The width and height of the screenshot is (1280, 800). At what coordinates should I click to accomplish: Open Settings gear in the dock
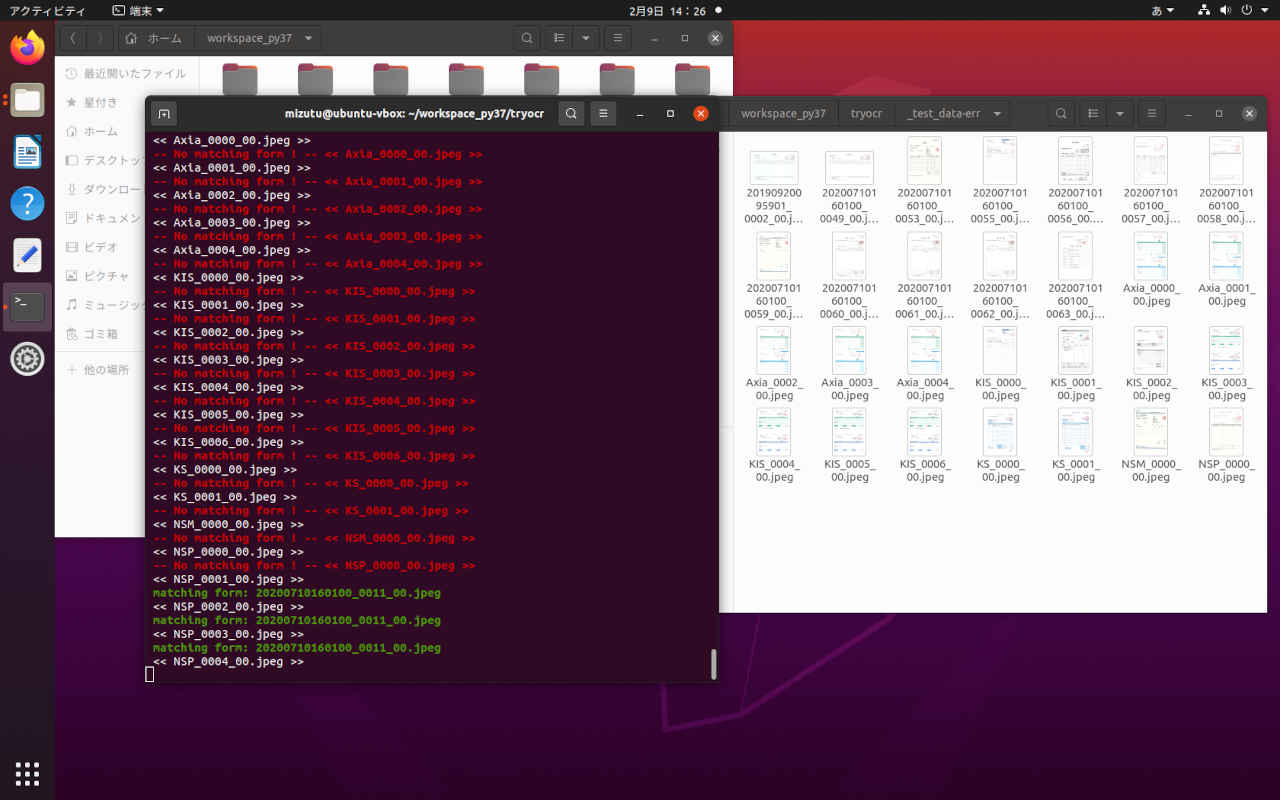(27, 358)
